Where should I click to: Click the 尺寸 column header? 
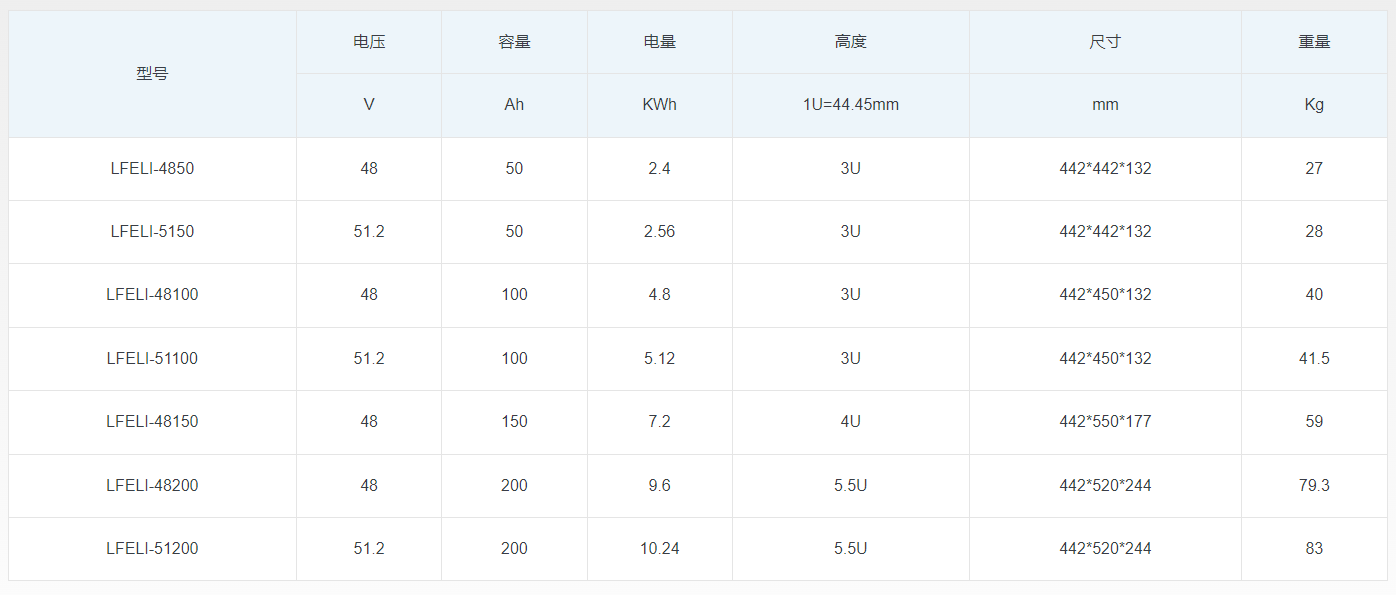(x=1105, y=42)
